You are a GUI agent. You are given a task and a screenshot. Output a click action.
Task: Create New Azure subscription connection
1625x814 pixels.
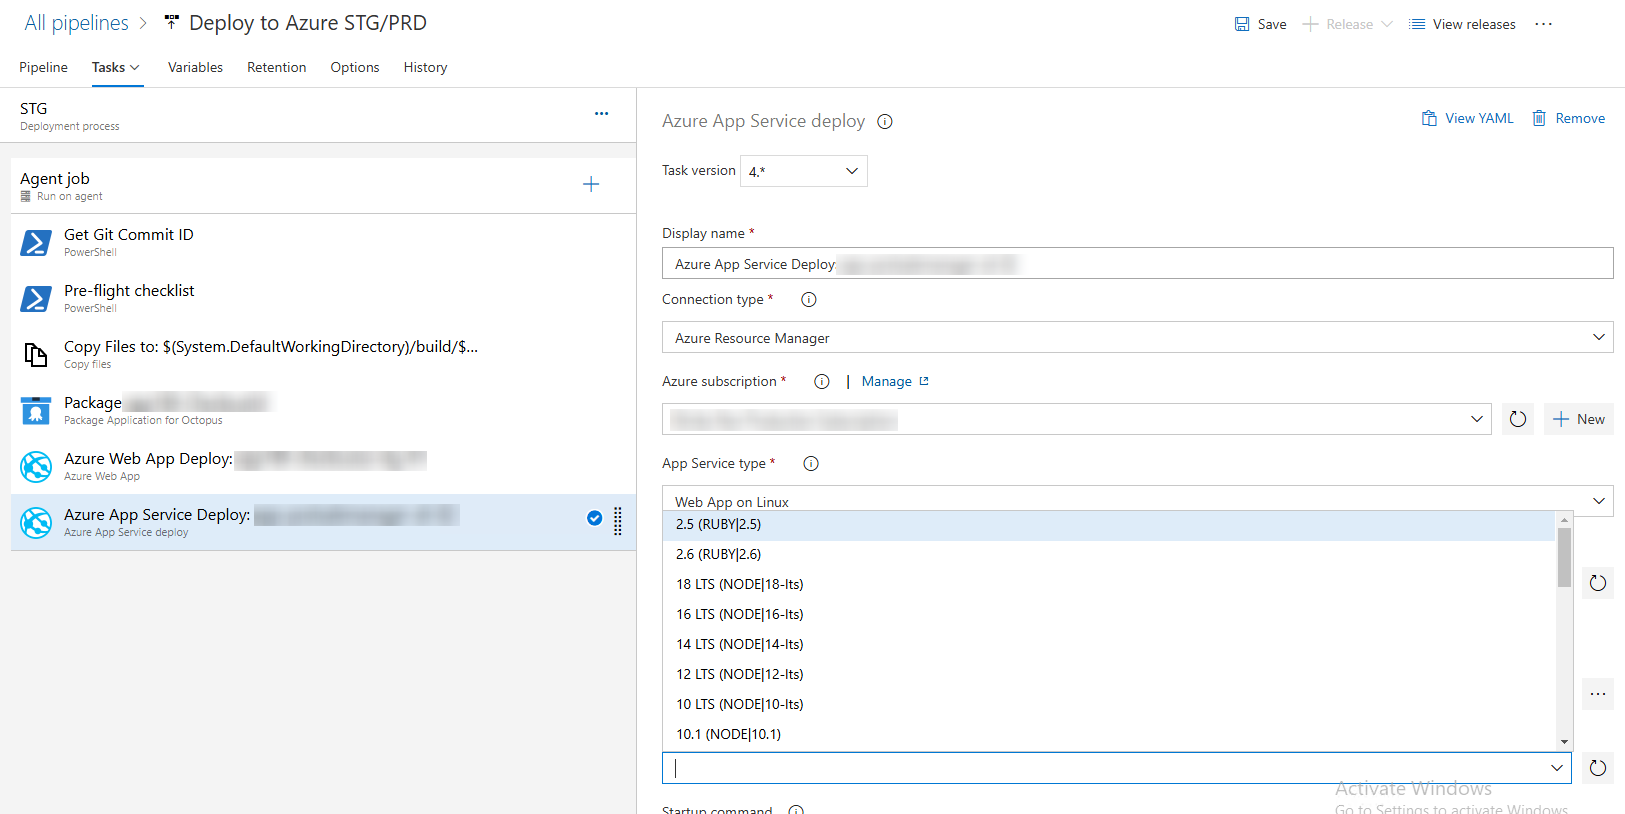pos(1579,419)
